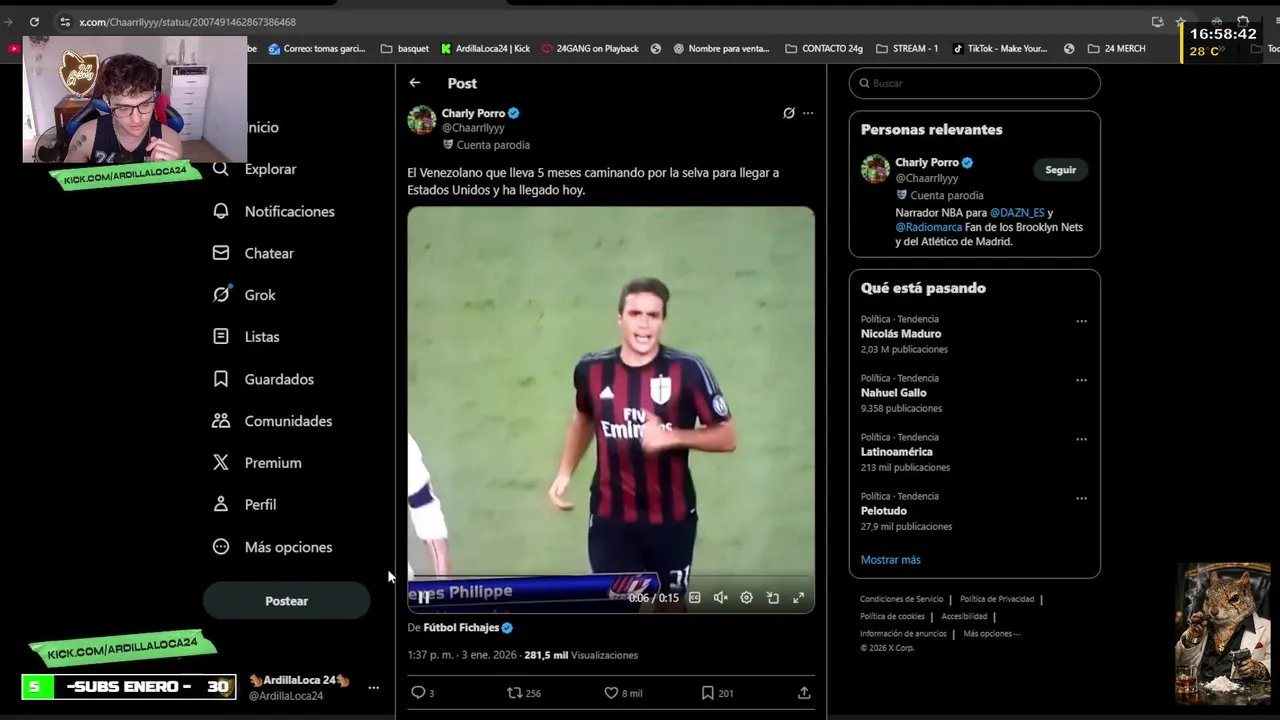Open Nicolás Maduro trend options menu

point(1081,322)
